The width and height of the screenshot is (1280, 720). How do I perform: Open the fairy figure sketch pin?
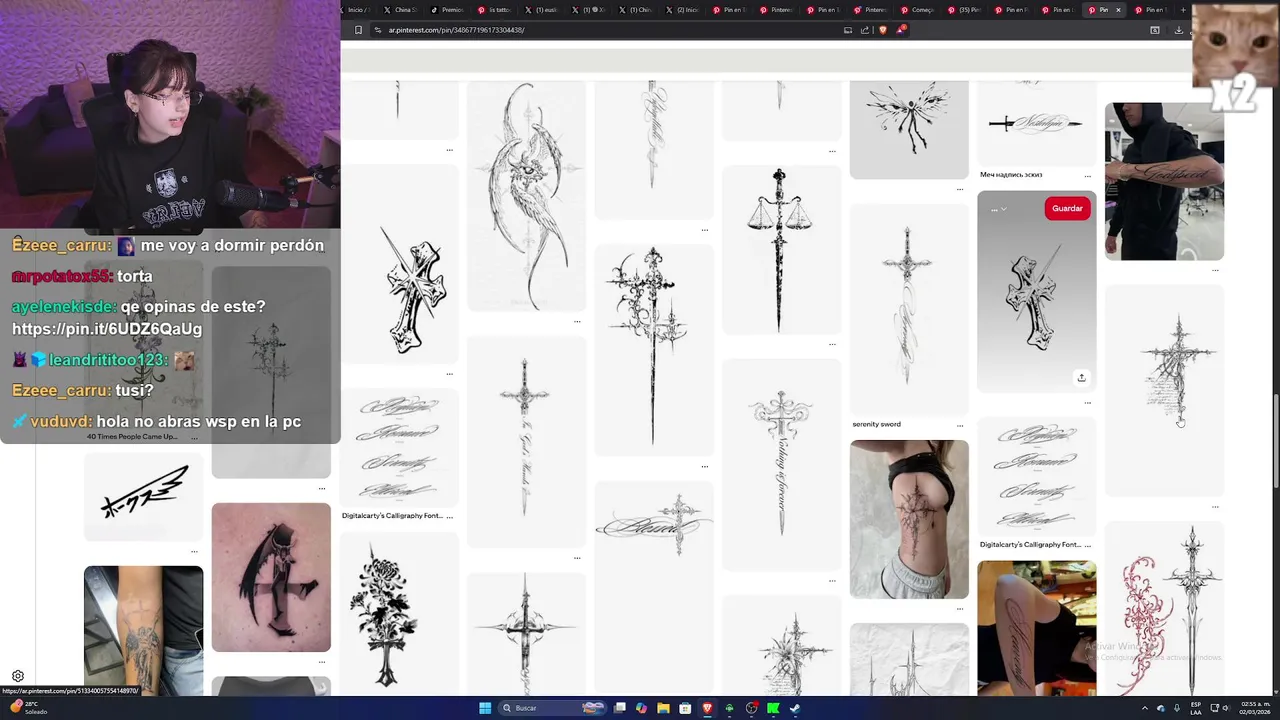(909, 129)
